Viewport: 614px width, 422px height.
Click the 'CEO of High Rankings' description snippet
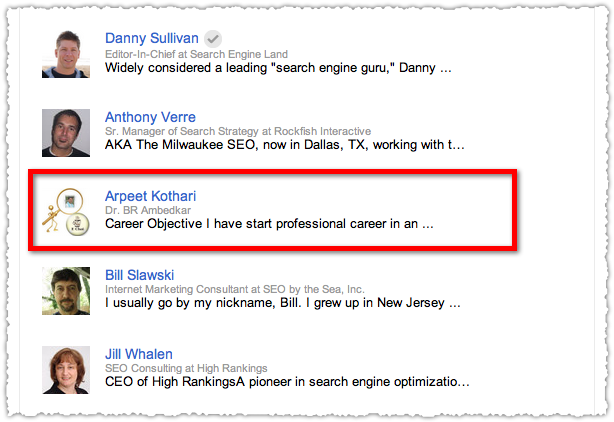[287, 382]
